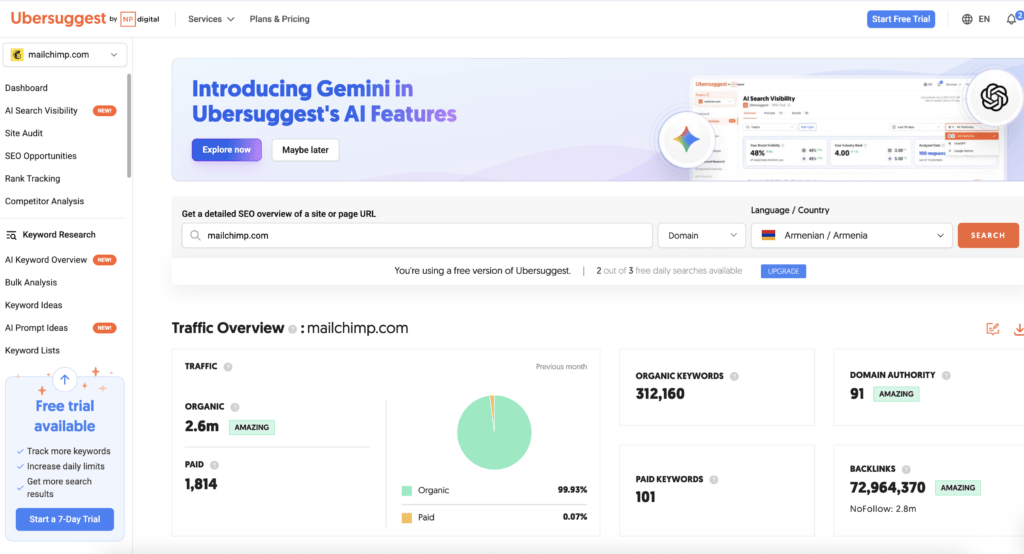Open Rank Tracking in sidebar
This screenshot has width=1024, height=554.
33,178
